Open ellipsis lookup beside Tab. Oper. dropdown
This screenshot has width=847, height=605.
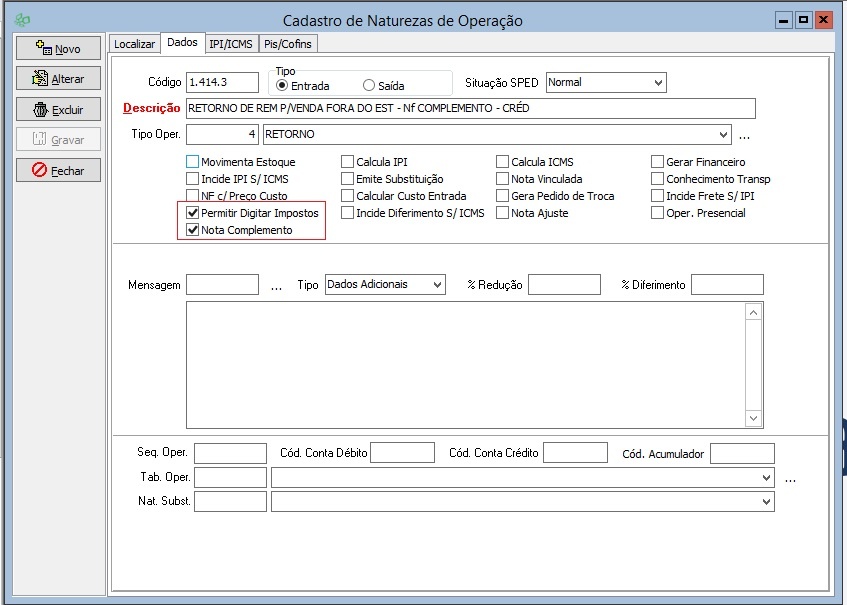click(790, 479)
